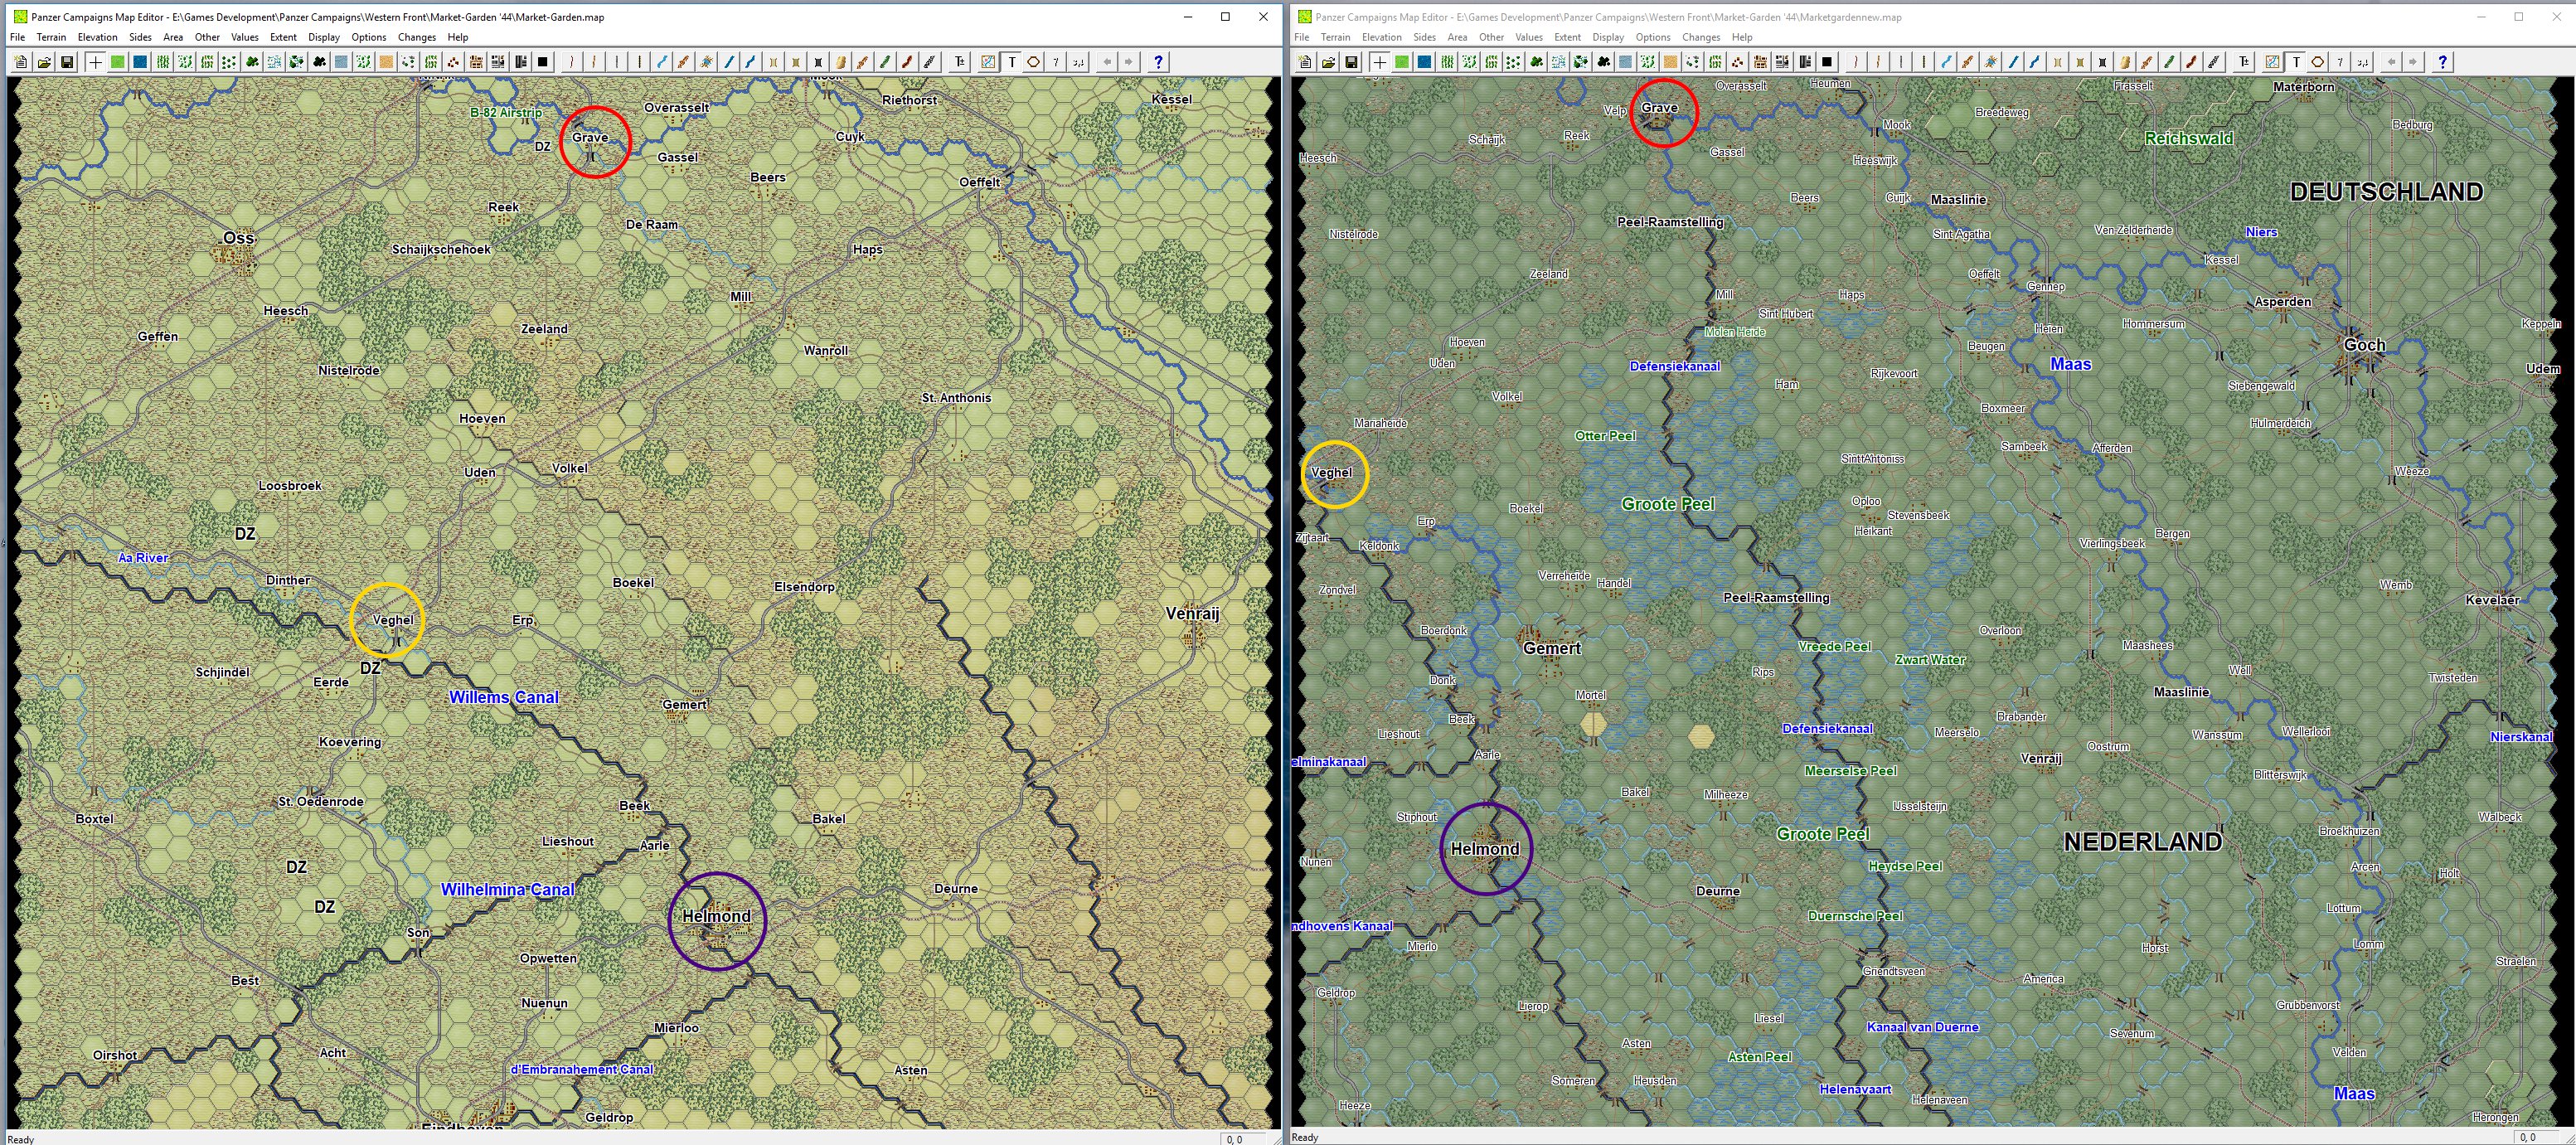Select crosshair selection tool in right window

(1379, 62)
